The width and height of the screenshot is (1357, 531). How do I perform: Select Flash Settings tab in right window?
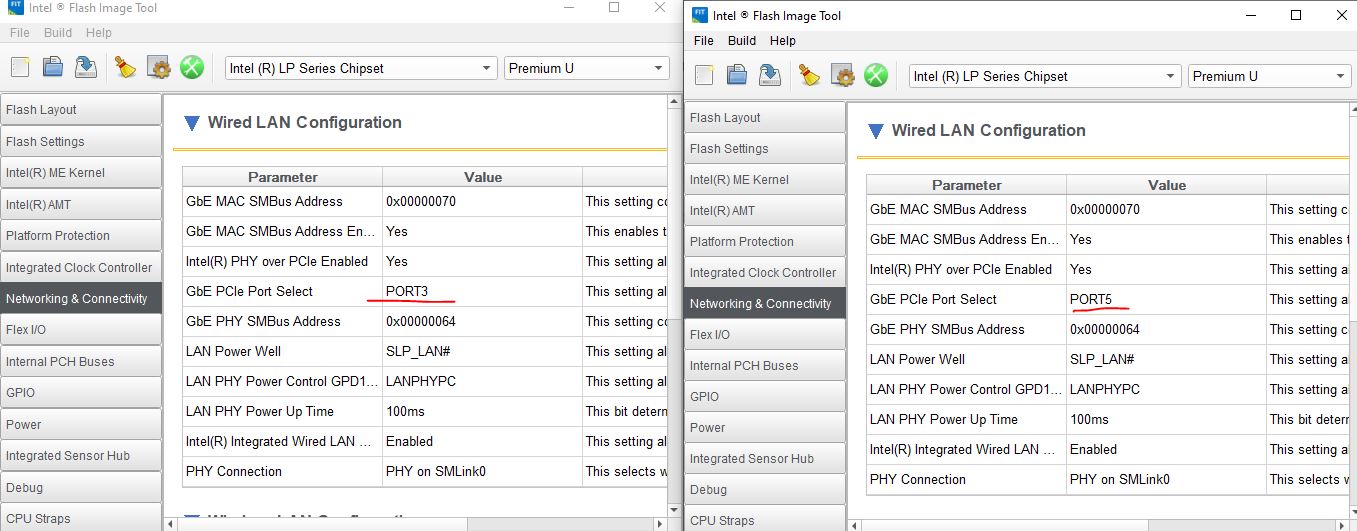click(x=765, y=148)
